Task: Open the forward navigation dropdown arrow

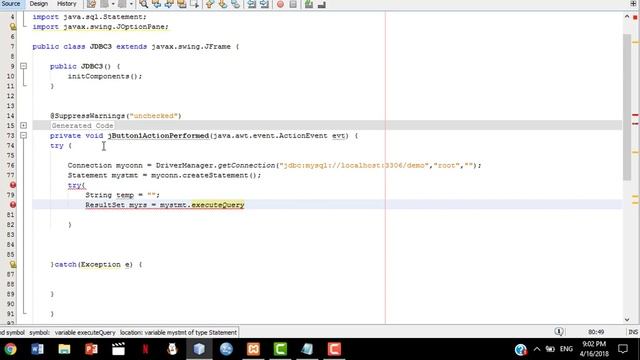Action: coord(131,4)
